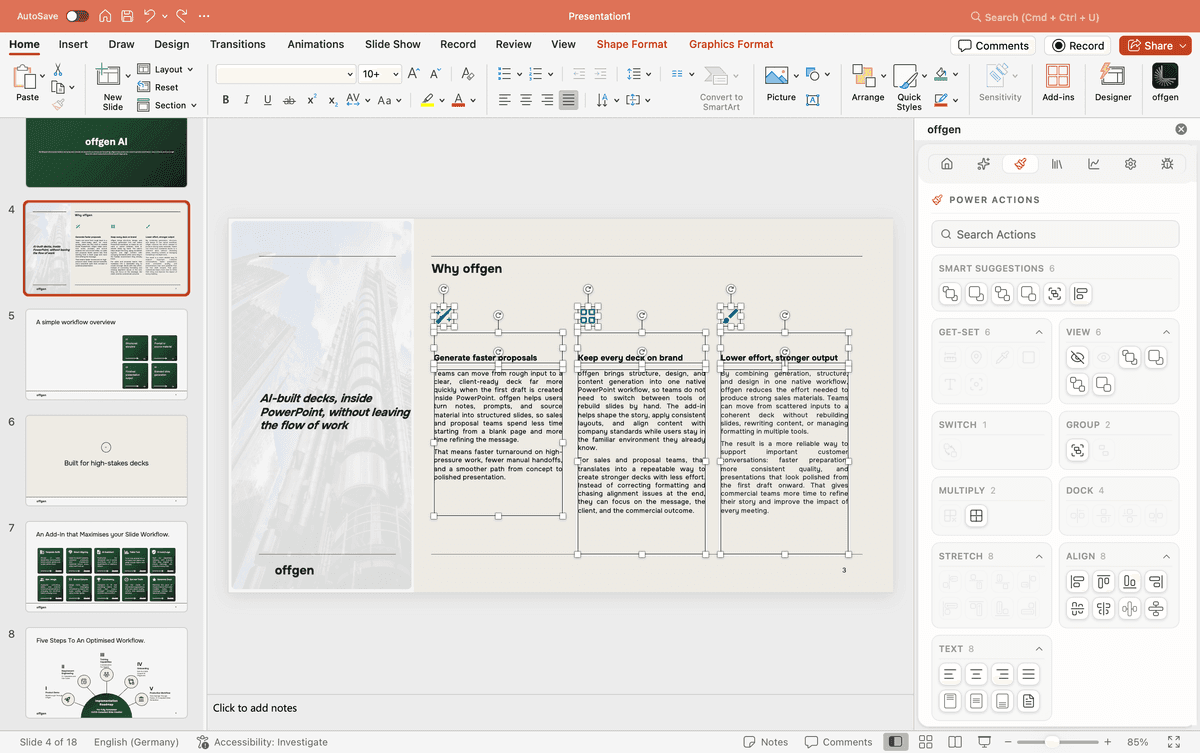
Task: Open the Animations ribbon tab
Action: [x=316, y=44]
